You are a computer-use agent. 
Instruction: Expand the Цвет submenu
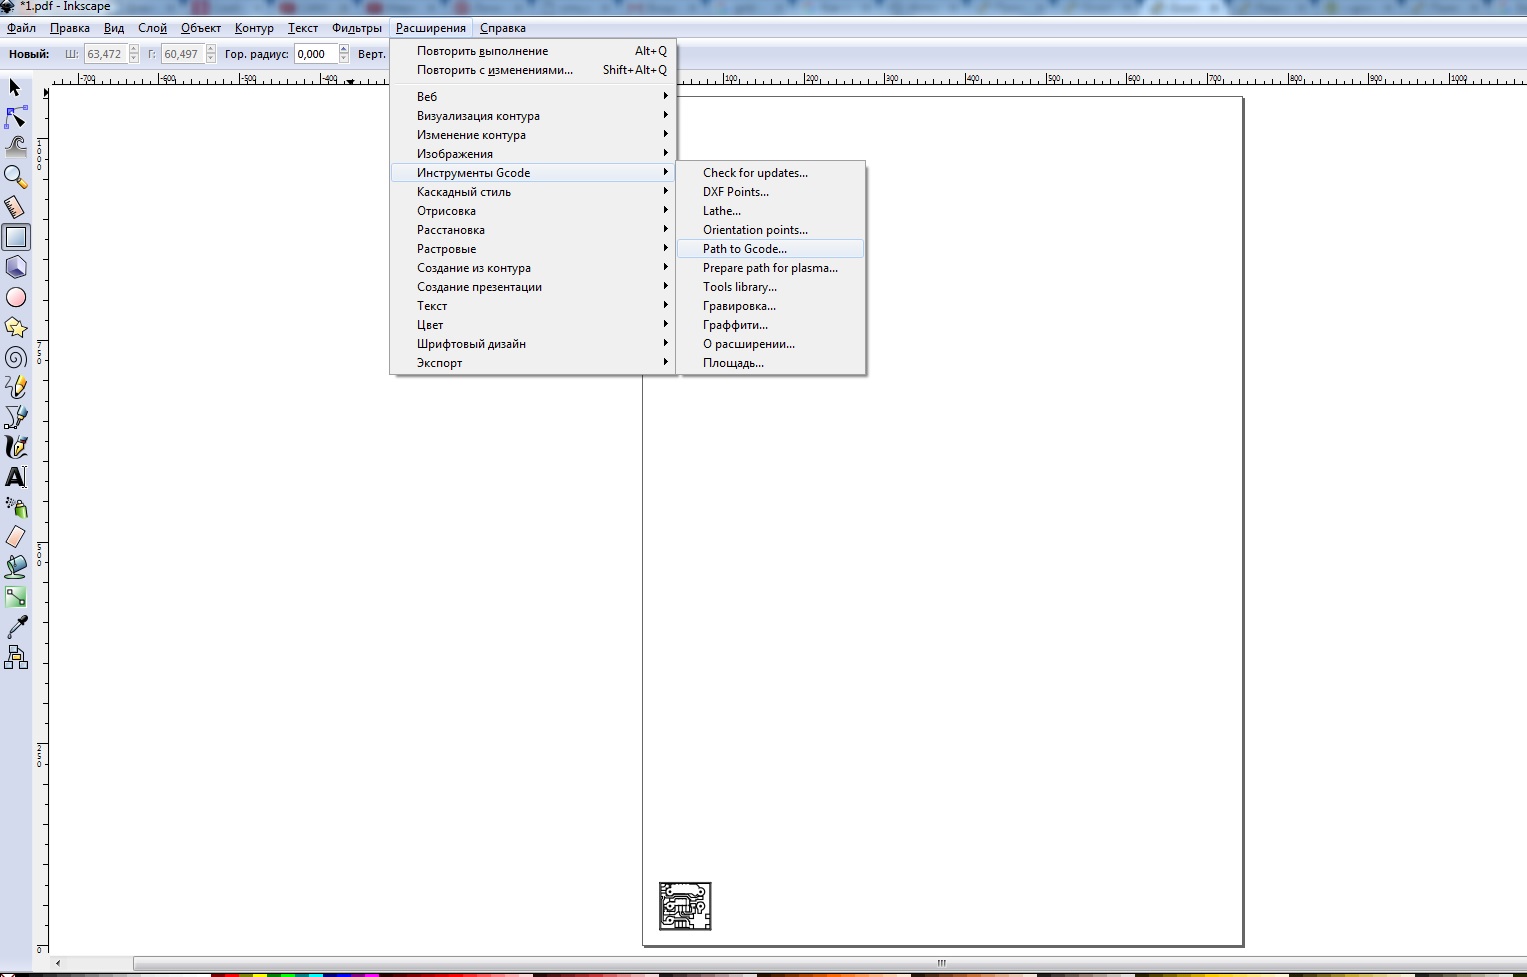point(533,325)
